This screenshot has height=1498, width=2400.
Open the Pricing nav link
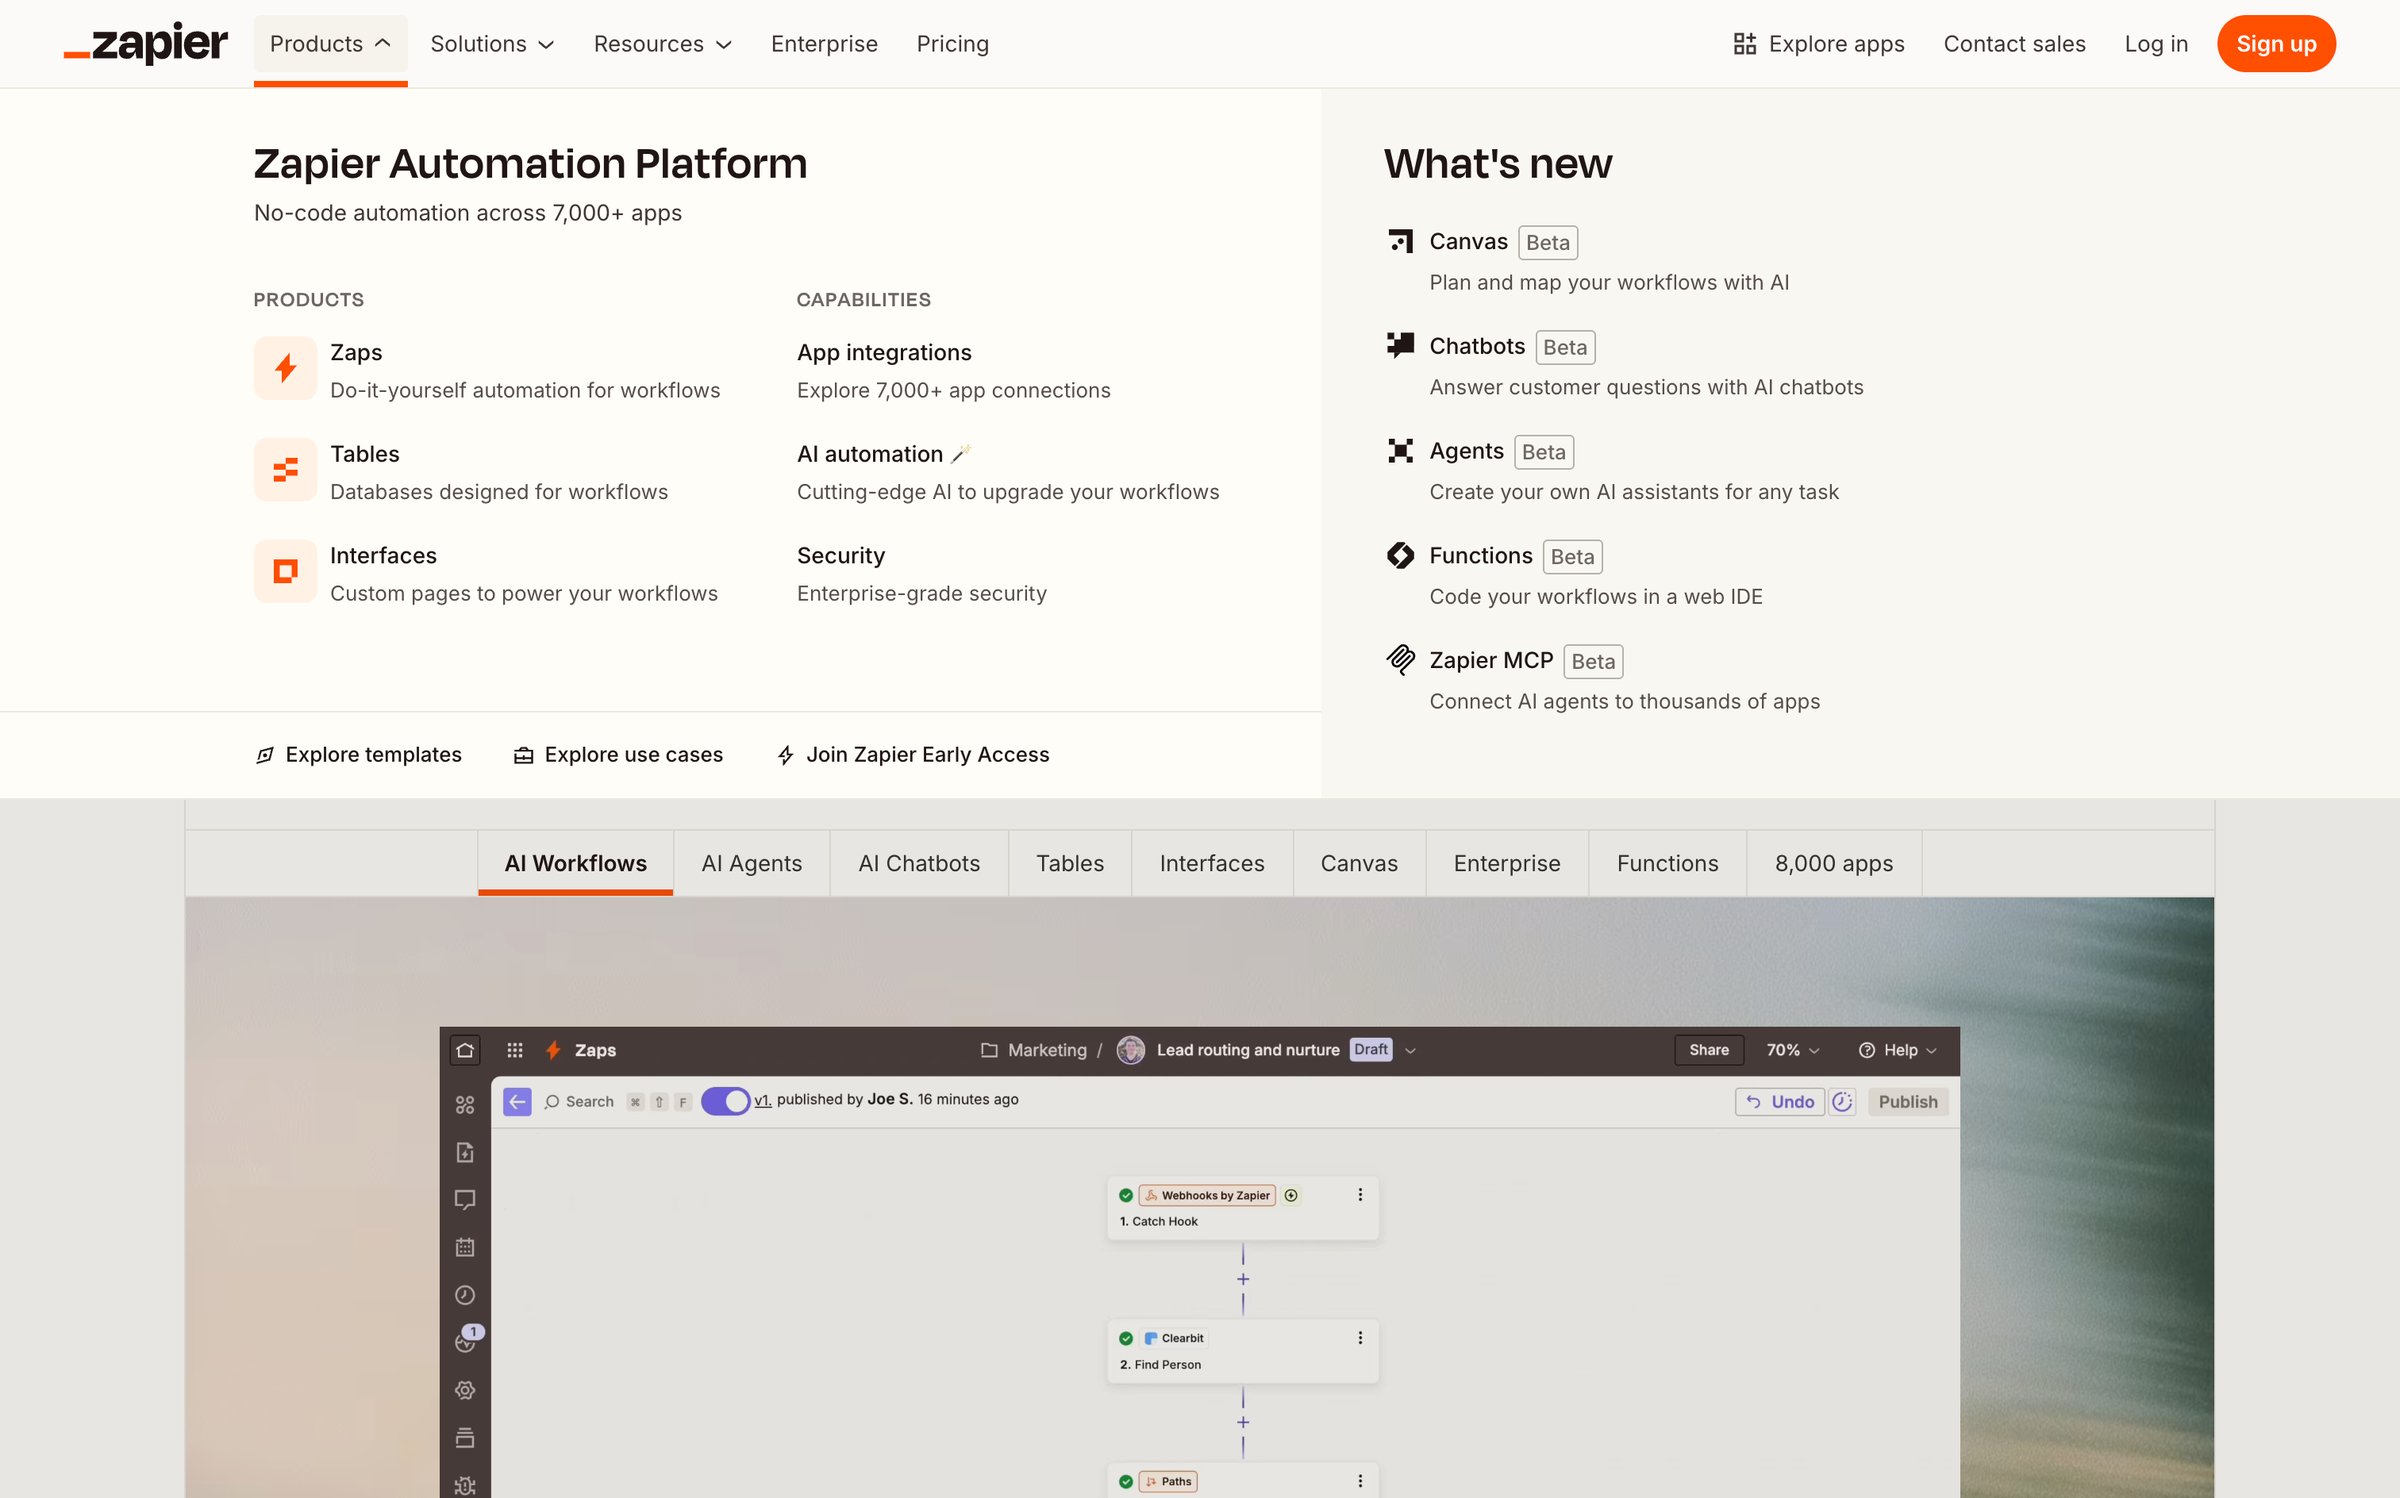click(953, 44)
